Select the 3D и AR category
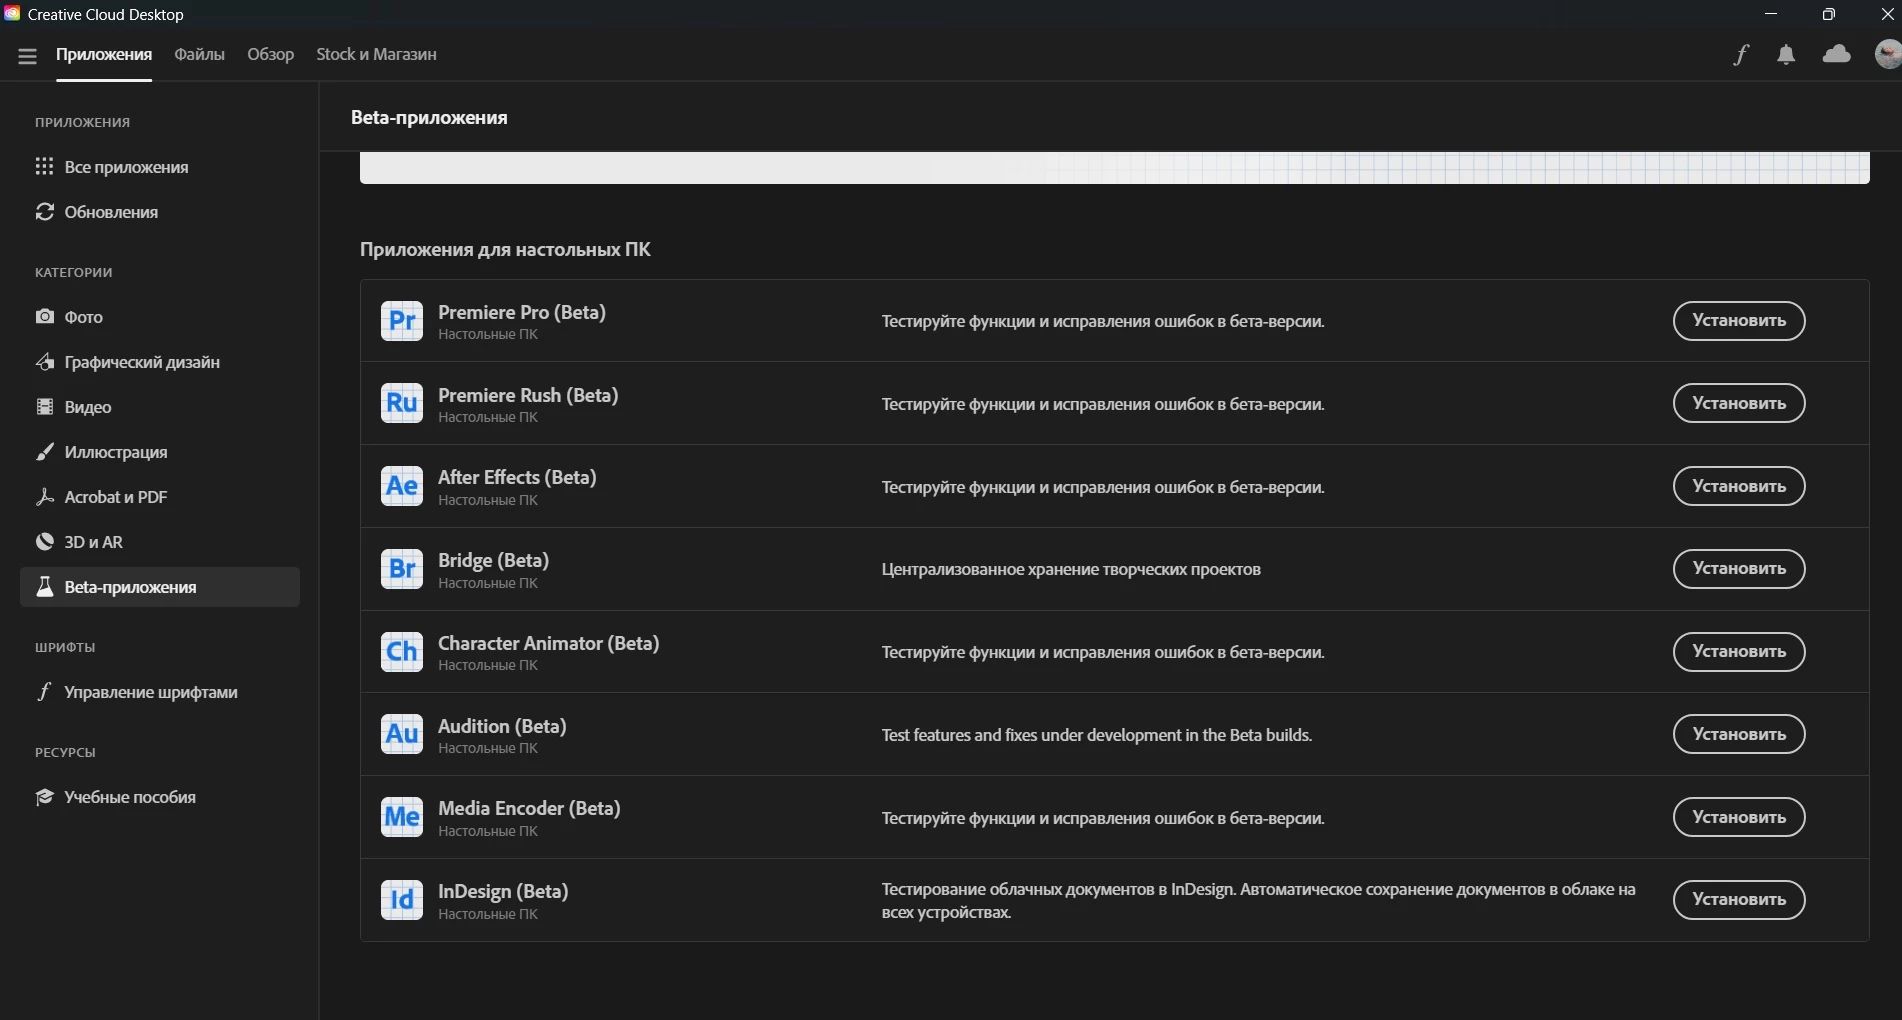Screen dimensions: 1902x1020 pyautogui.click(x=160, y=542)
